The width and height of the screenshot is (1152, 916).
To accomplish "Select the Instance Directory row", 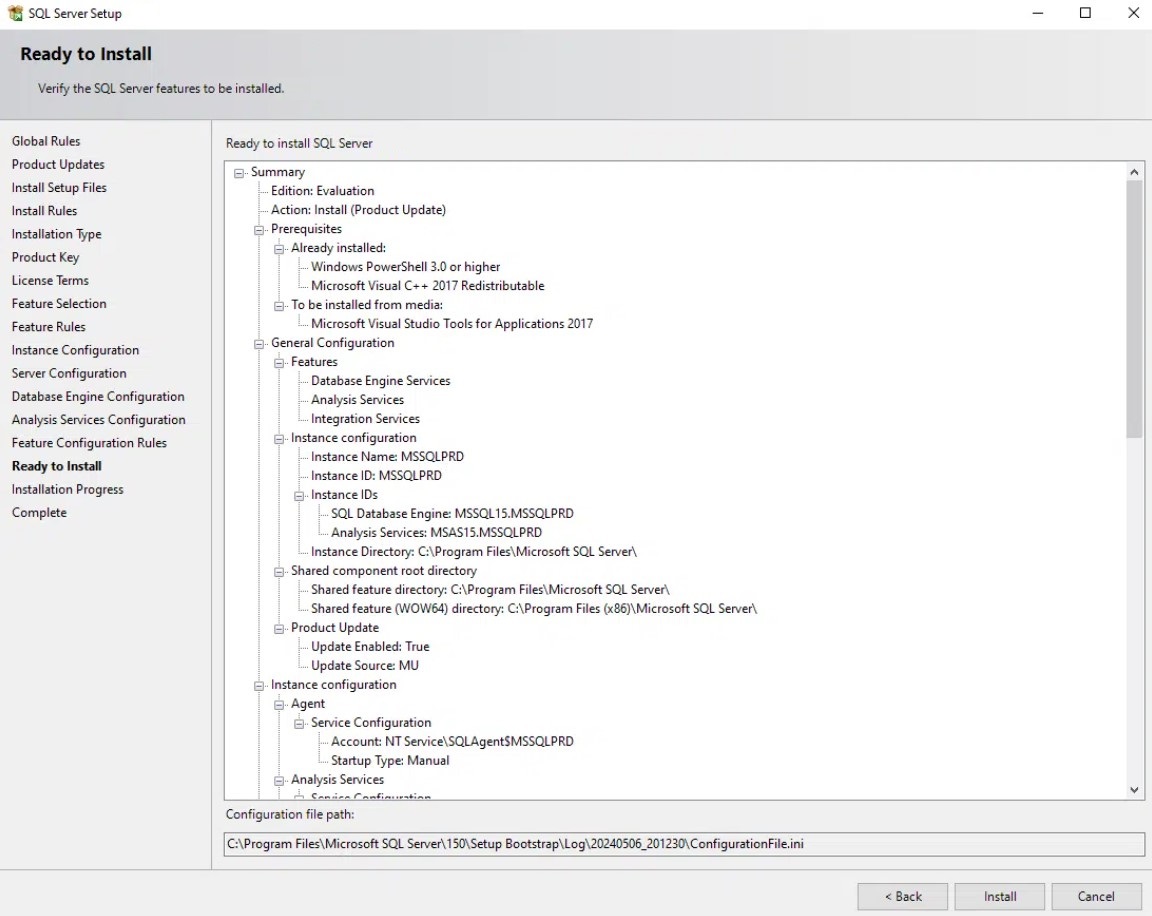I will coord(474,552).
